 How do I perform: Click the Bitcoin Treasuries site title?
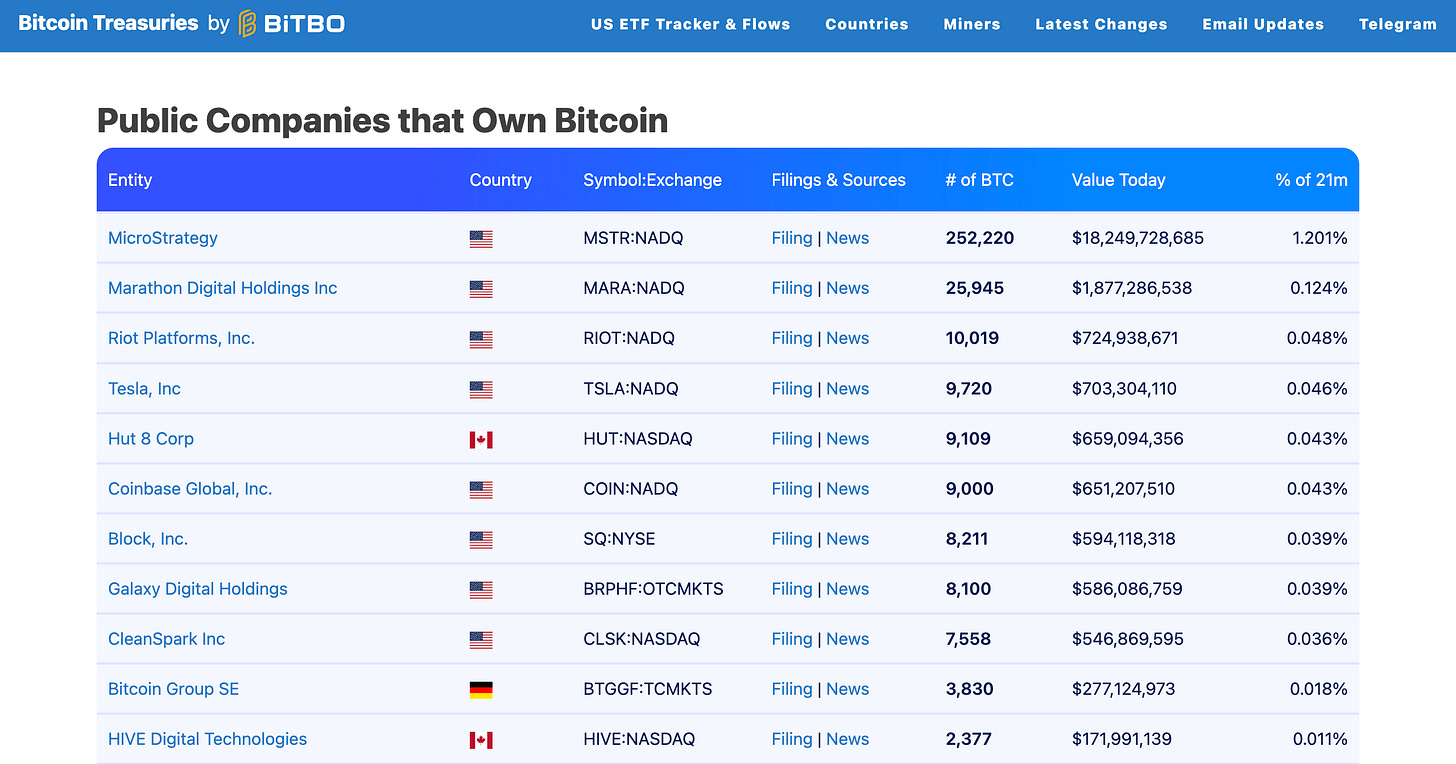pos(108,23)
